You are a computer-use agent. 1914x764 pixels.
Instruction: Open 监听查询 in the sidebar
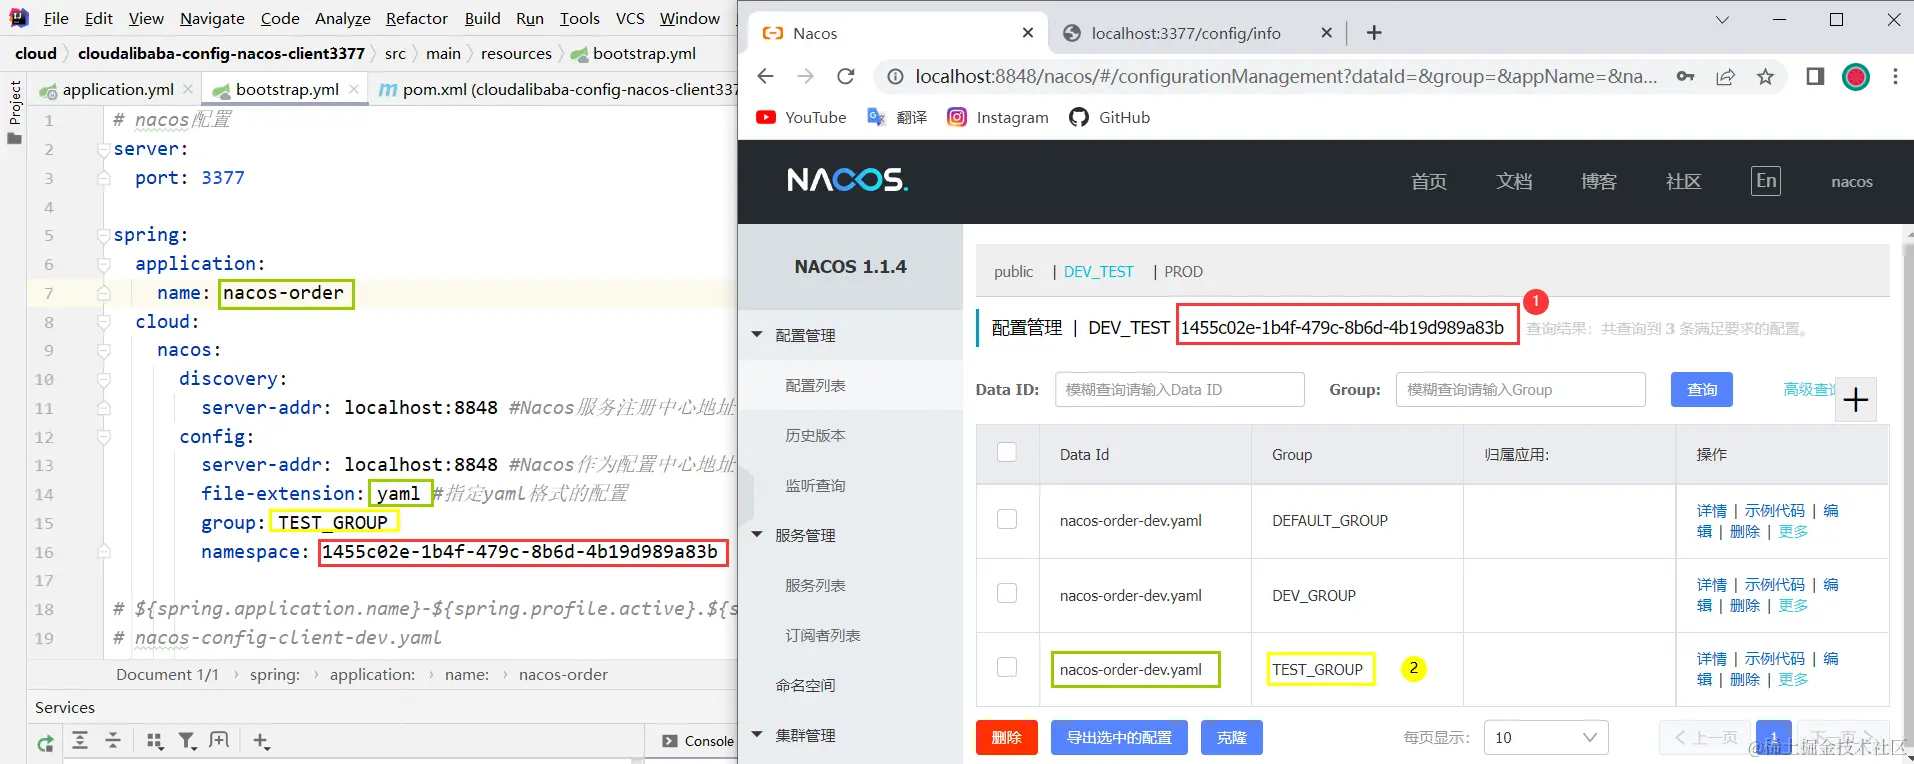815,485
